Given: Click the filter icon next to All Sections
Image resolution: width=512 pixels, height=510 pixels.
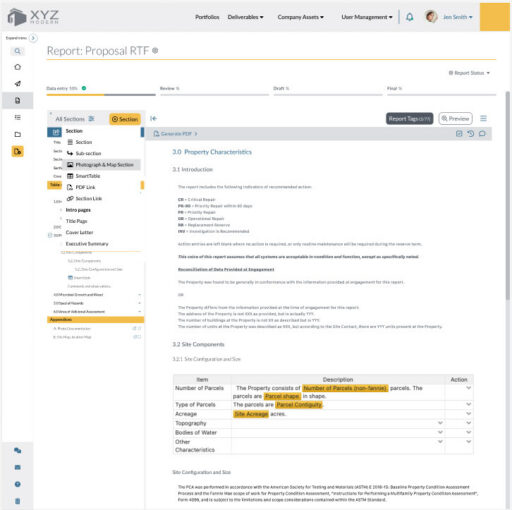Looking at the screenshot, I should click(x=91, y=119).
